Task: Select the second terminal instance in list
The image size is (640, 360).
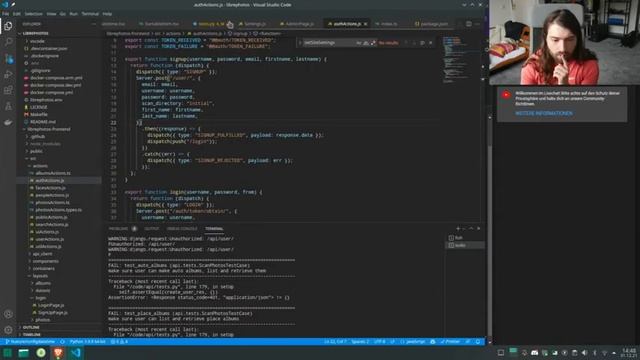Action: 464,245
